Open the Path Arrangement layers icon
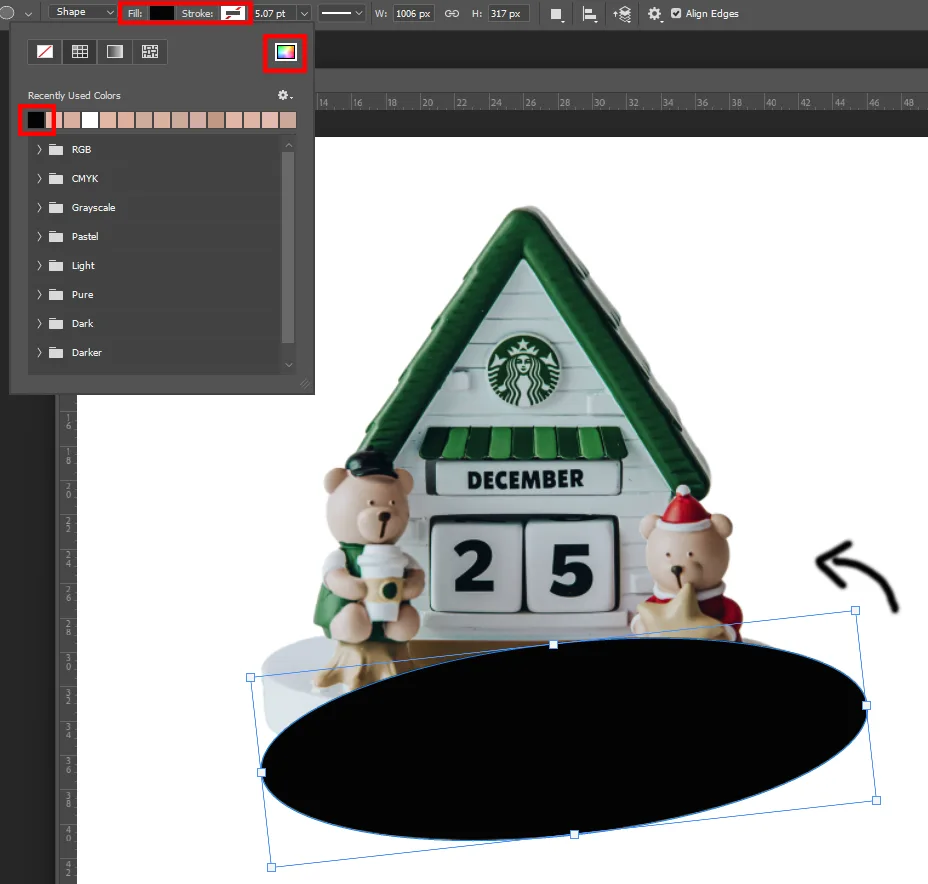The image size is (928, 884). (622, 14)
